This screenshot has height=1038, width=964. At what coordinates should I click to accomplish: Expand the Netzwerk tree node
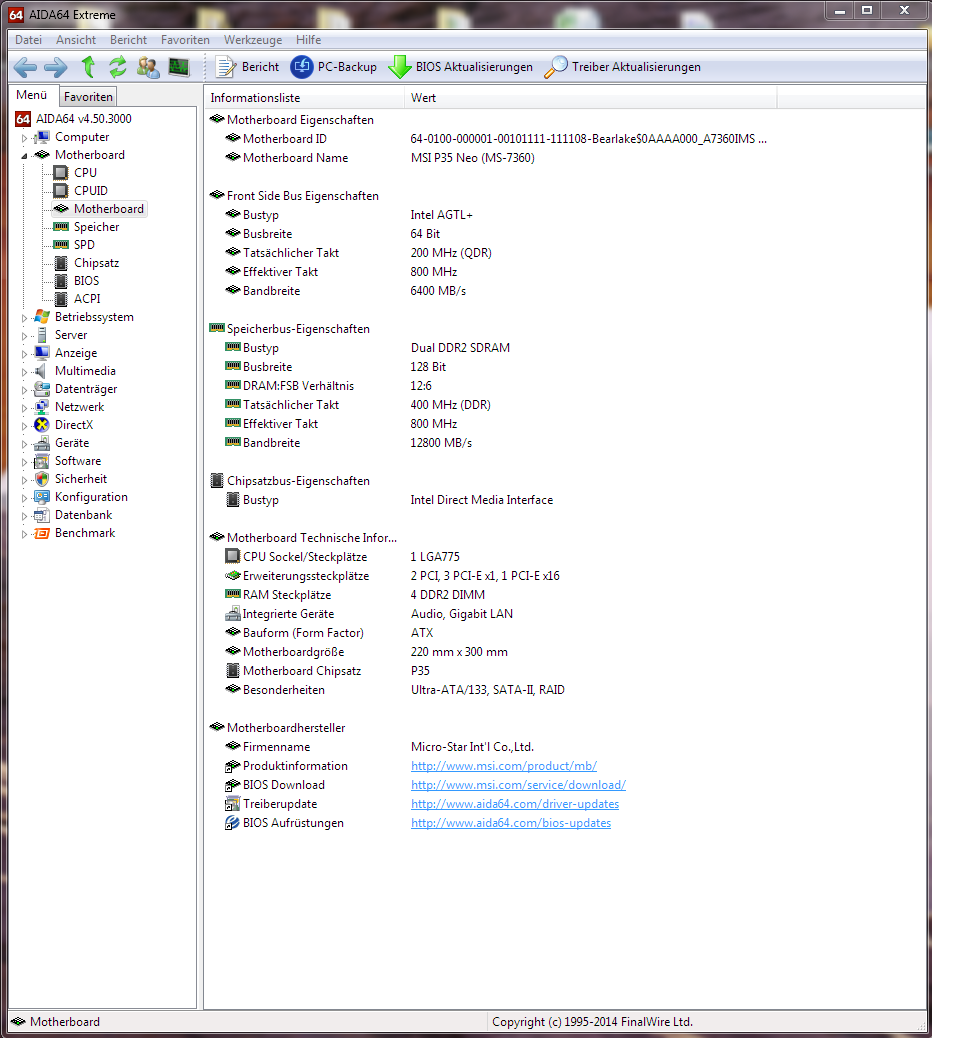click(24, 408)
